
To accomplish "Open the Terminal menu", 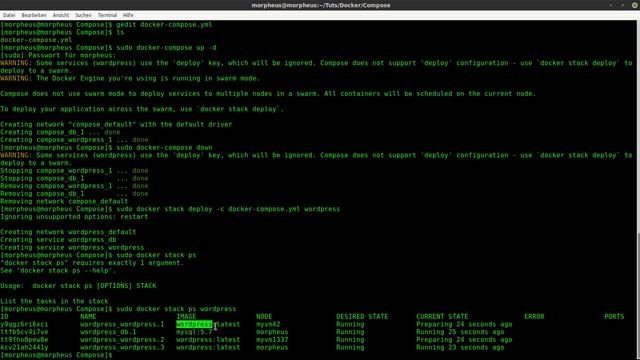I will (107, 15).
